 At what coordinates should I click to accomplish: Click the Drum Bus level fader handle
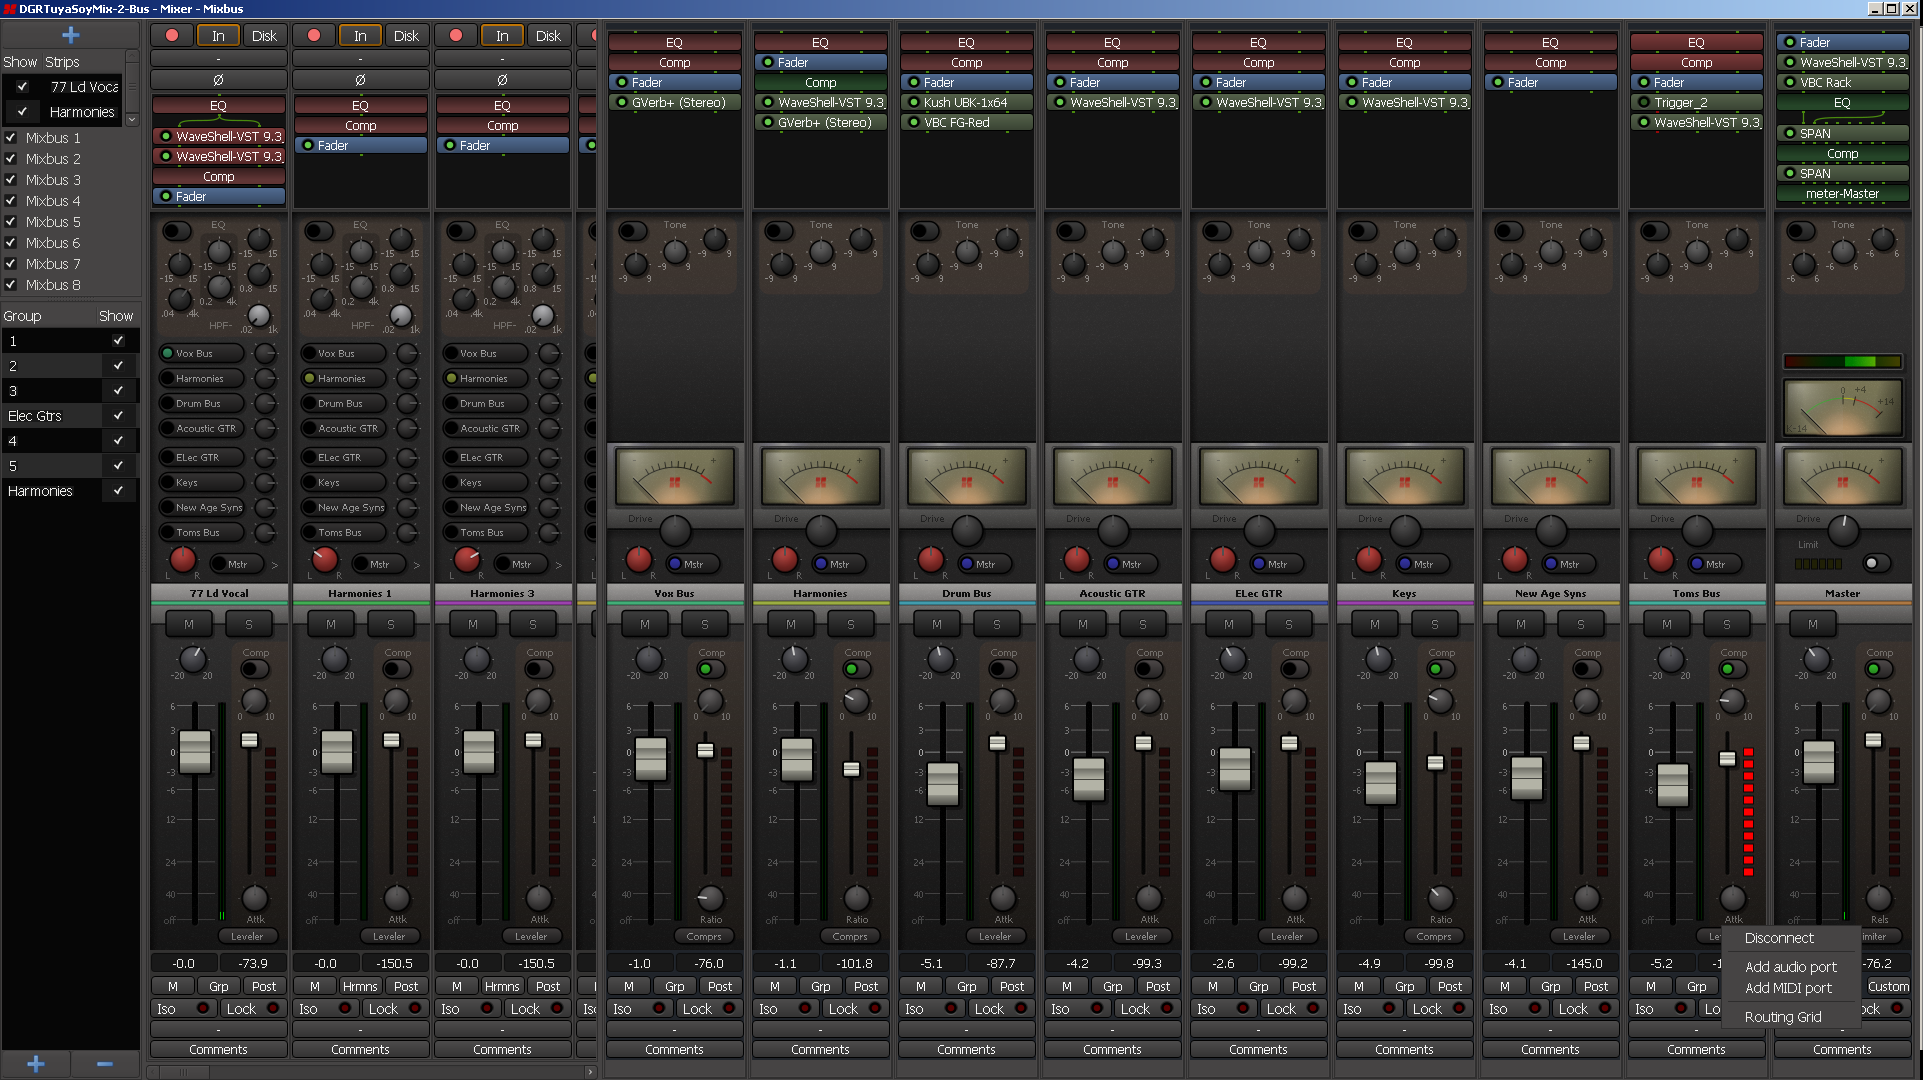(942, 783)
